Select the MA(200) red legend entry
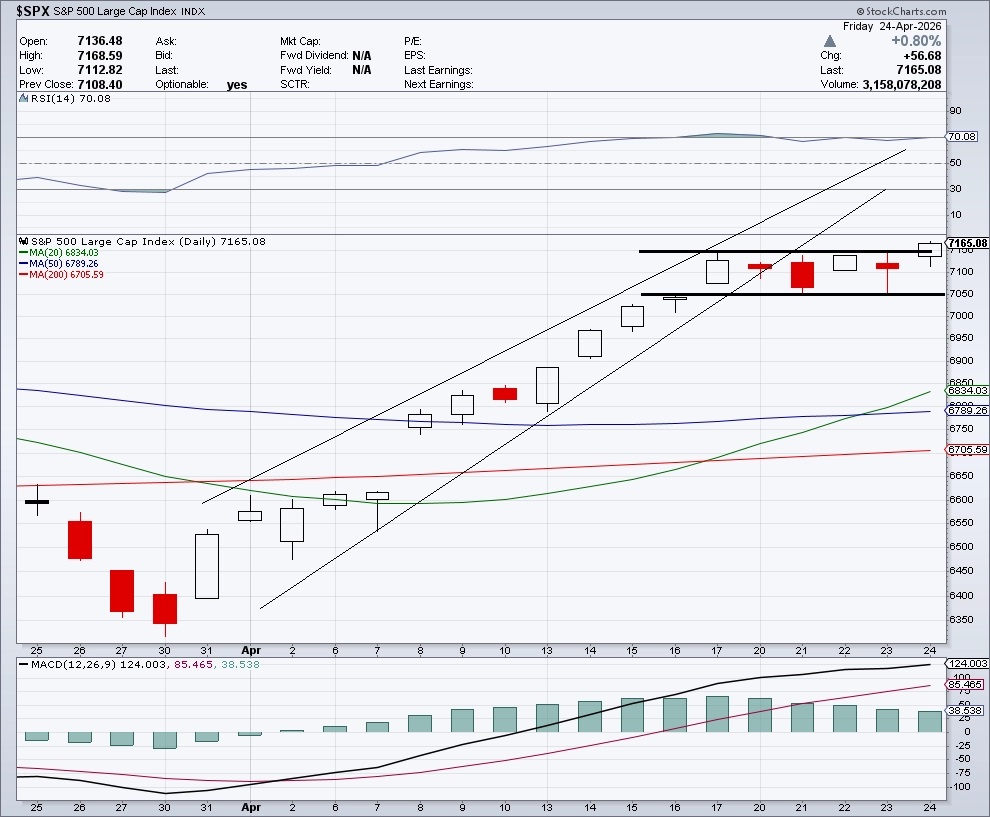The height and width of the screenshot is (817, 990). pos(61,275)
